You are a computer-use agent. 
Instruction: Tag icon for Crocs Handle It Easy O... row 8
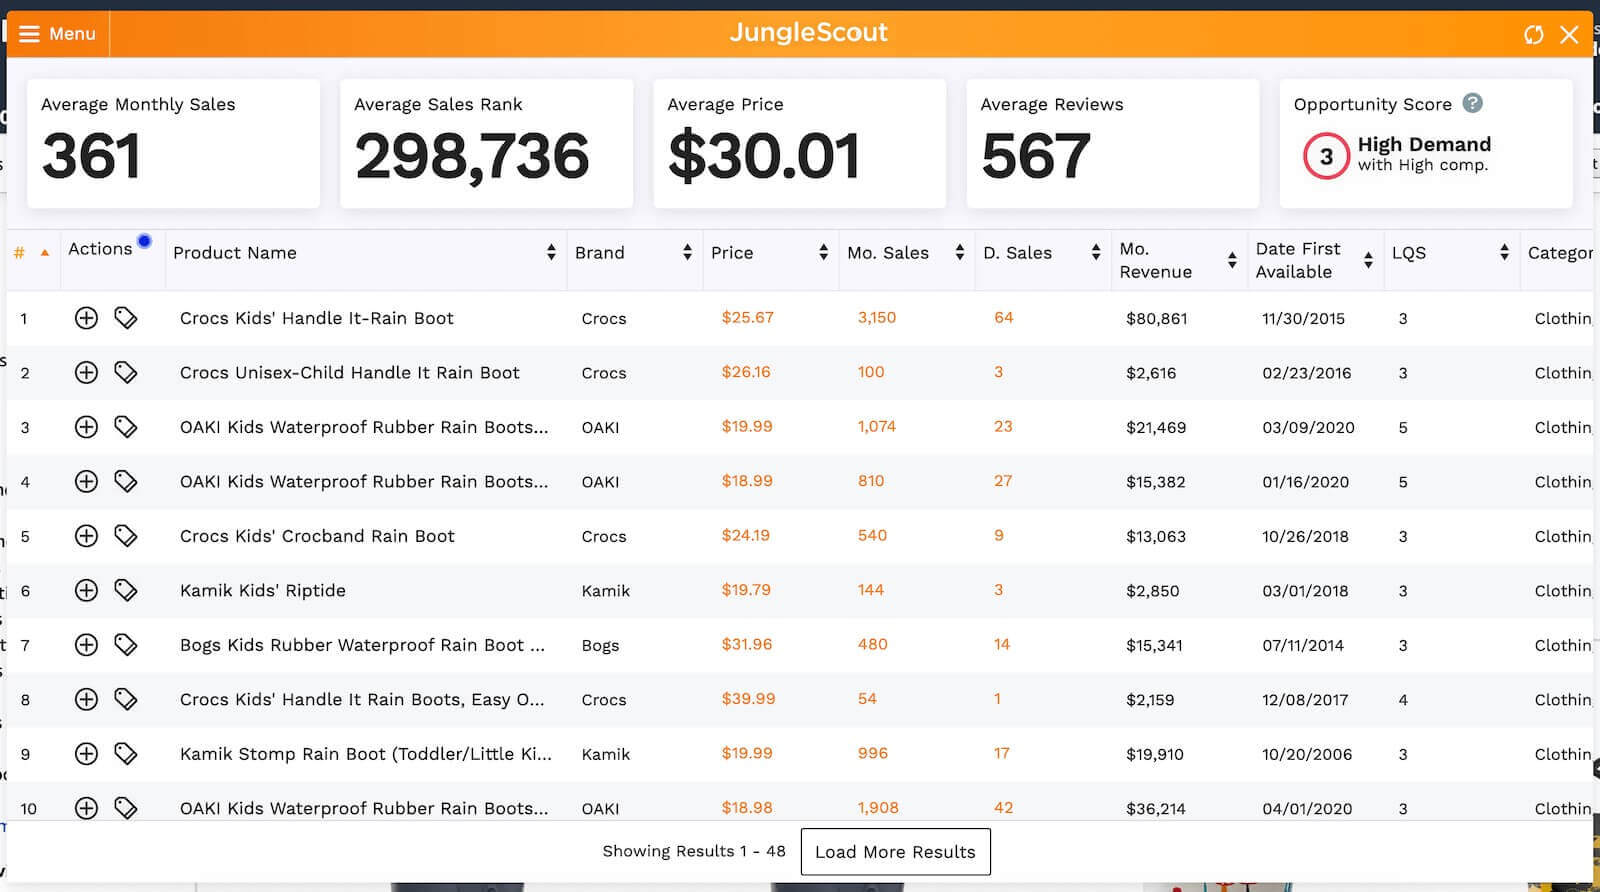tap(125, 699)
